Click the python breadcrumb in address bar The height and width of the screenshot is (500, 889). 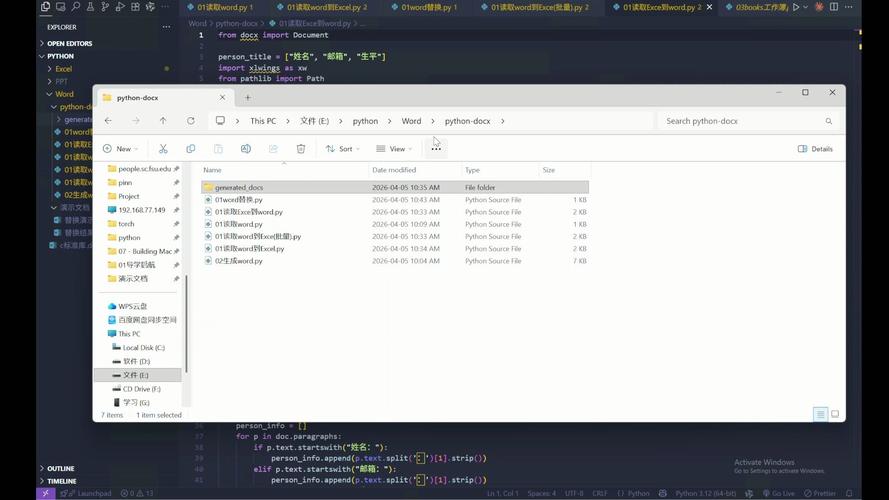(365, 121)
